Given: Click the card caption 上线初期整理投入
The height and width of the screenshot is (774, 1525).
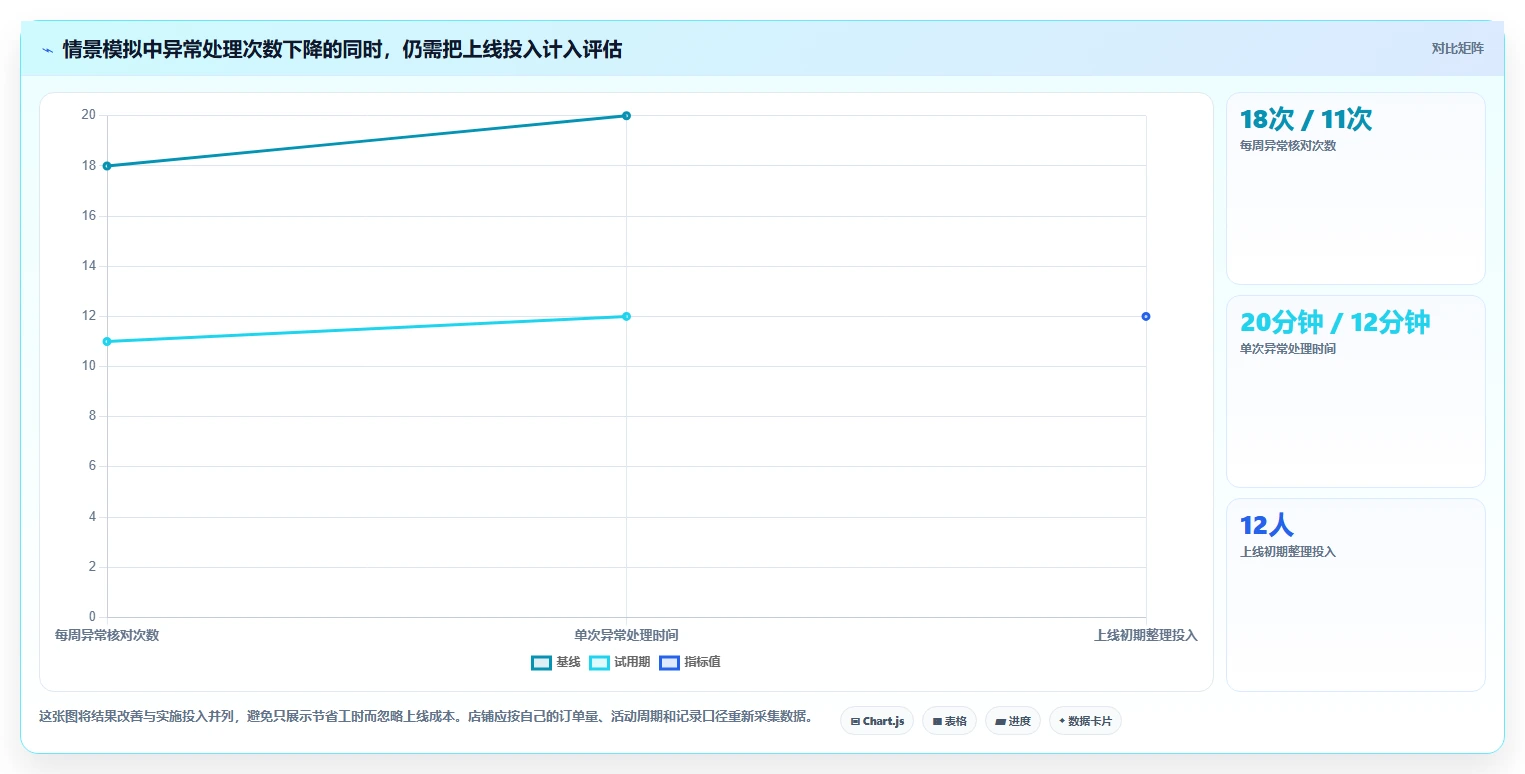Looking at the screenshot, I should point(1288,552).
